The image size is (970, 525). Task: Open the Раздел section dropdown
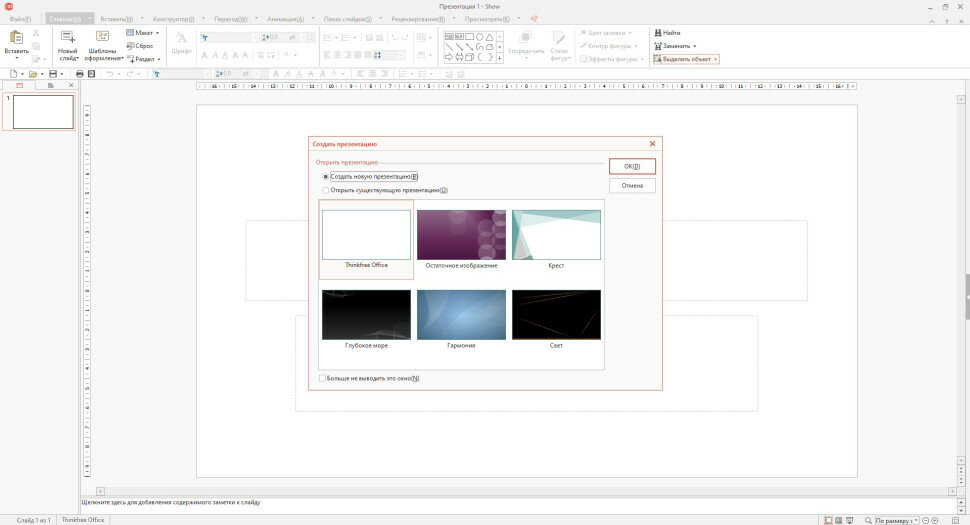pyautogui.click(x=144, y=59)
